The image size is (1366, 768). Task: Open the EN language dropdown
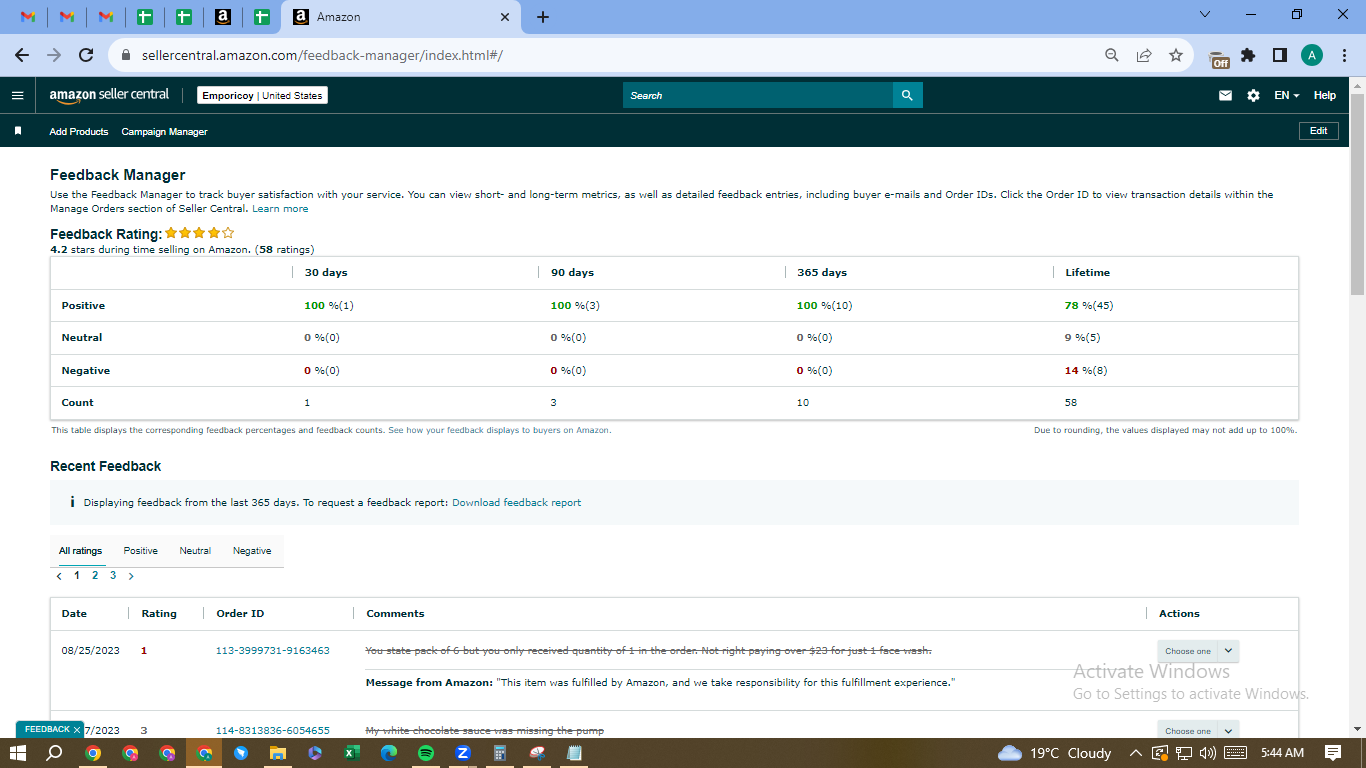tap(1286, 95)
